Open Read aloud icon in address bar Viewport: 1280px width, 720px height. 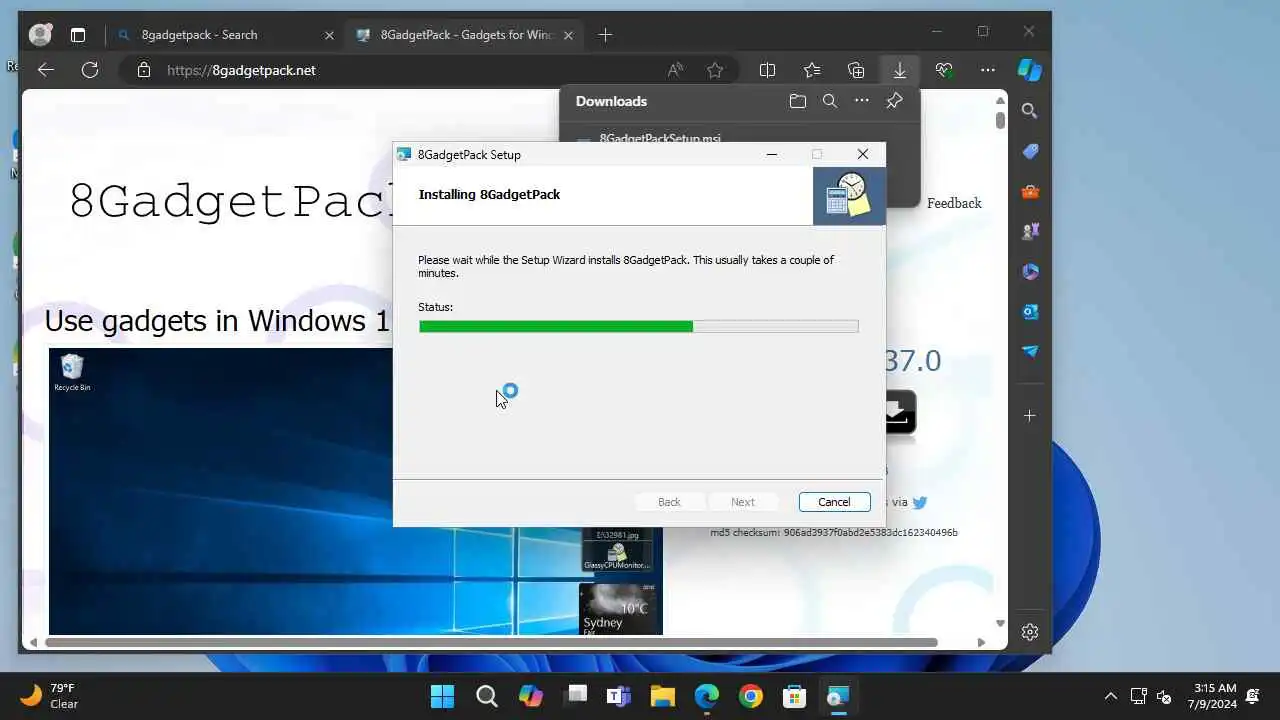pos(676,70)
